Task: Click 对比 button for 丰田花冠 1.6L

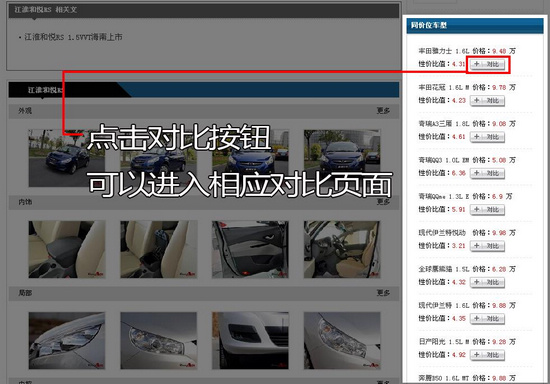Action: pyautogui.click(x=487, y=101)
